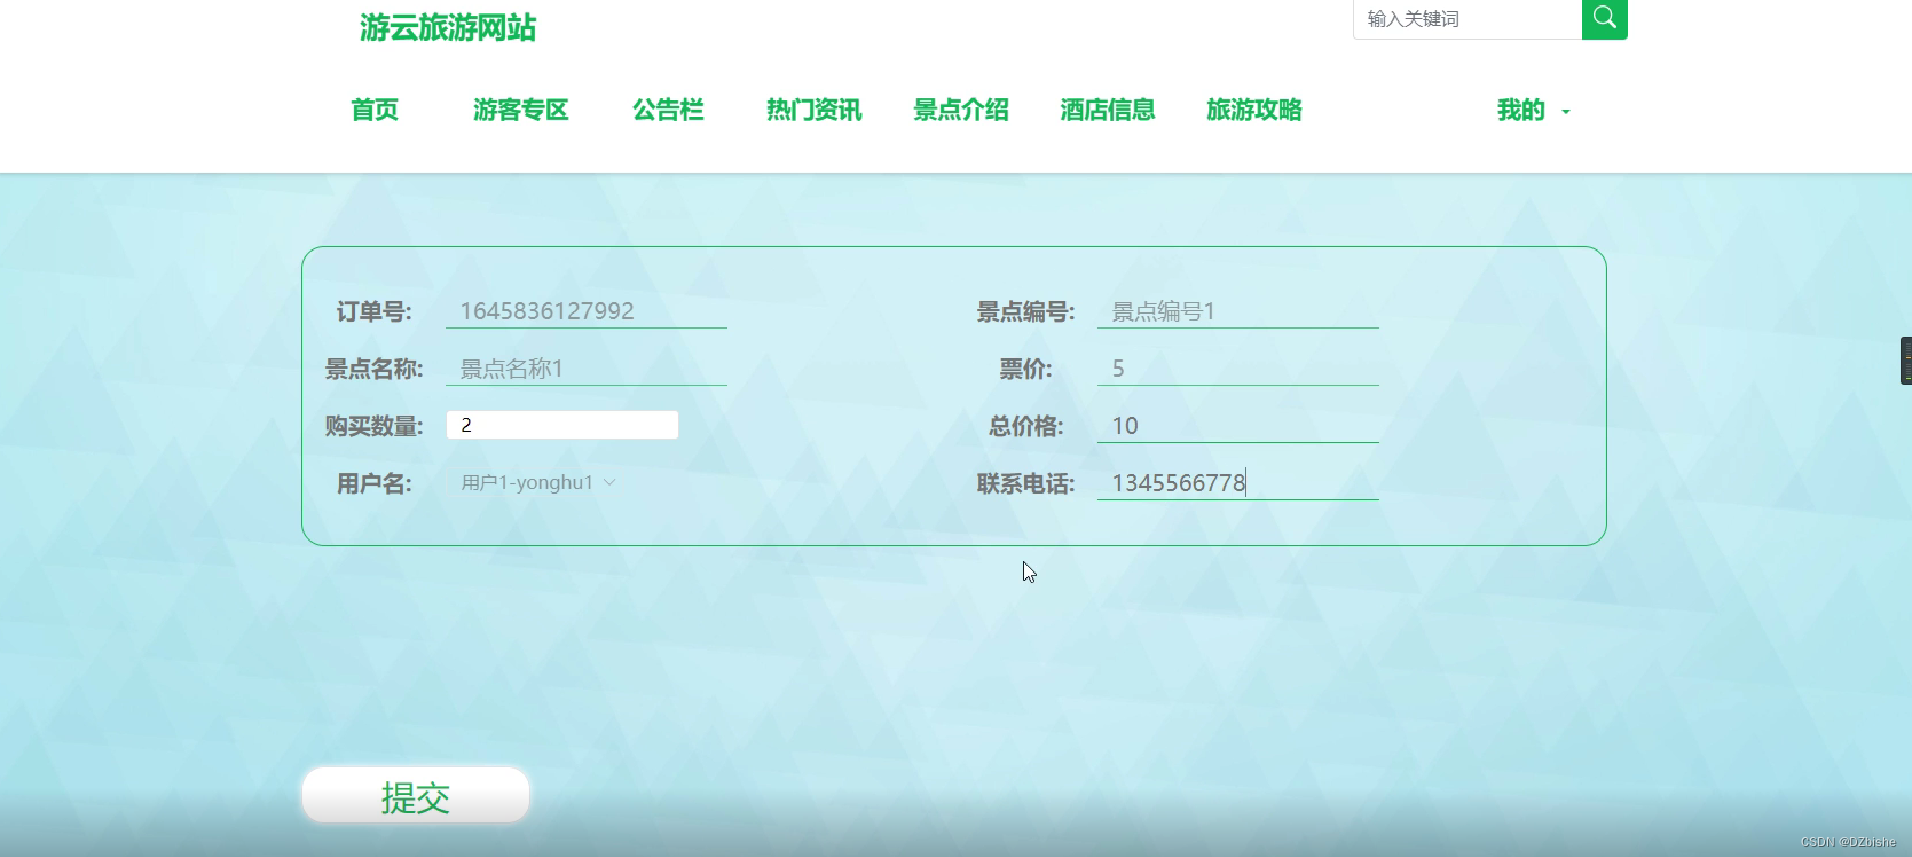Image resolution: width=1912 pixels, height=857 pixels.
Task: Click the 联系电话 label text
Action: (1026, 484)
